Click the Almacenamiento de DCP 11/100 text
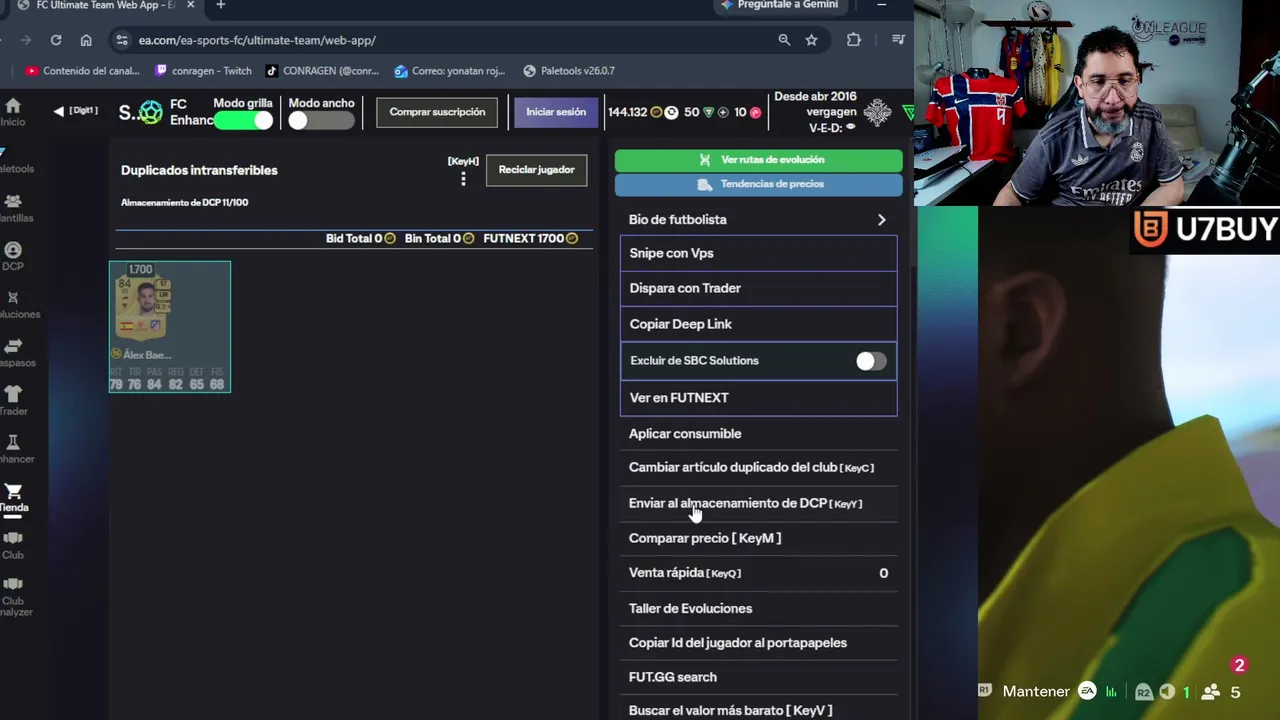This screenshot has width=1280, height=720. (185, 203)
